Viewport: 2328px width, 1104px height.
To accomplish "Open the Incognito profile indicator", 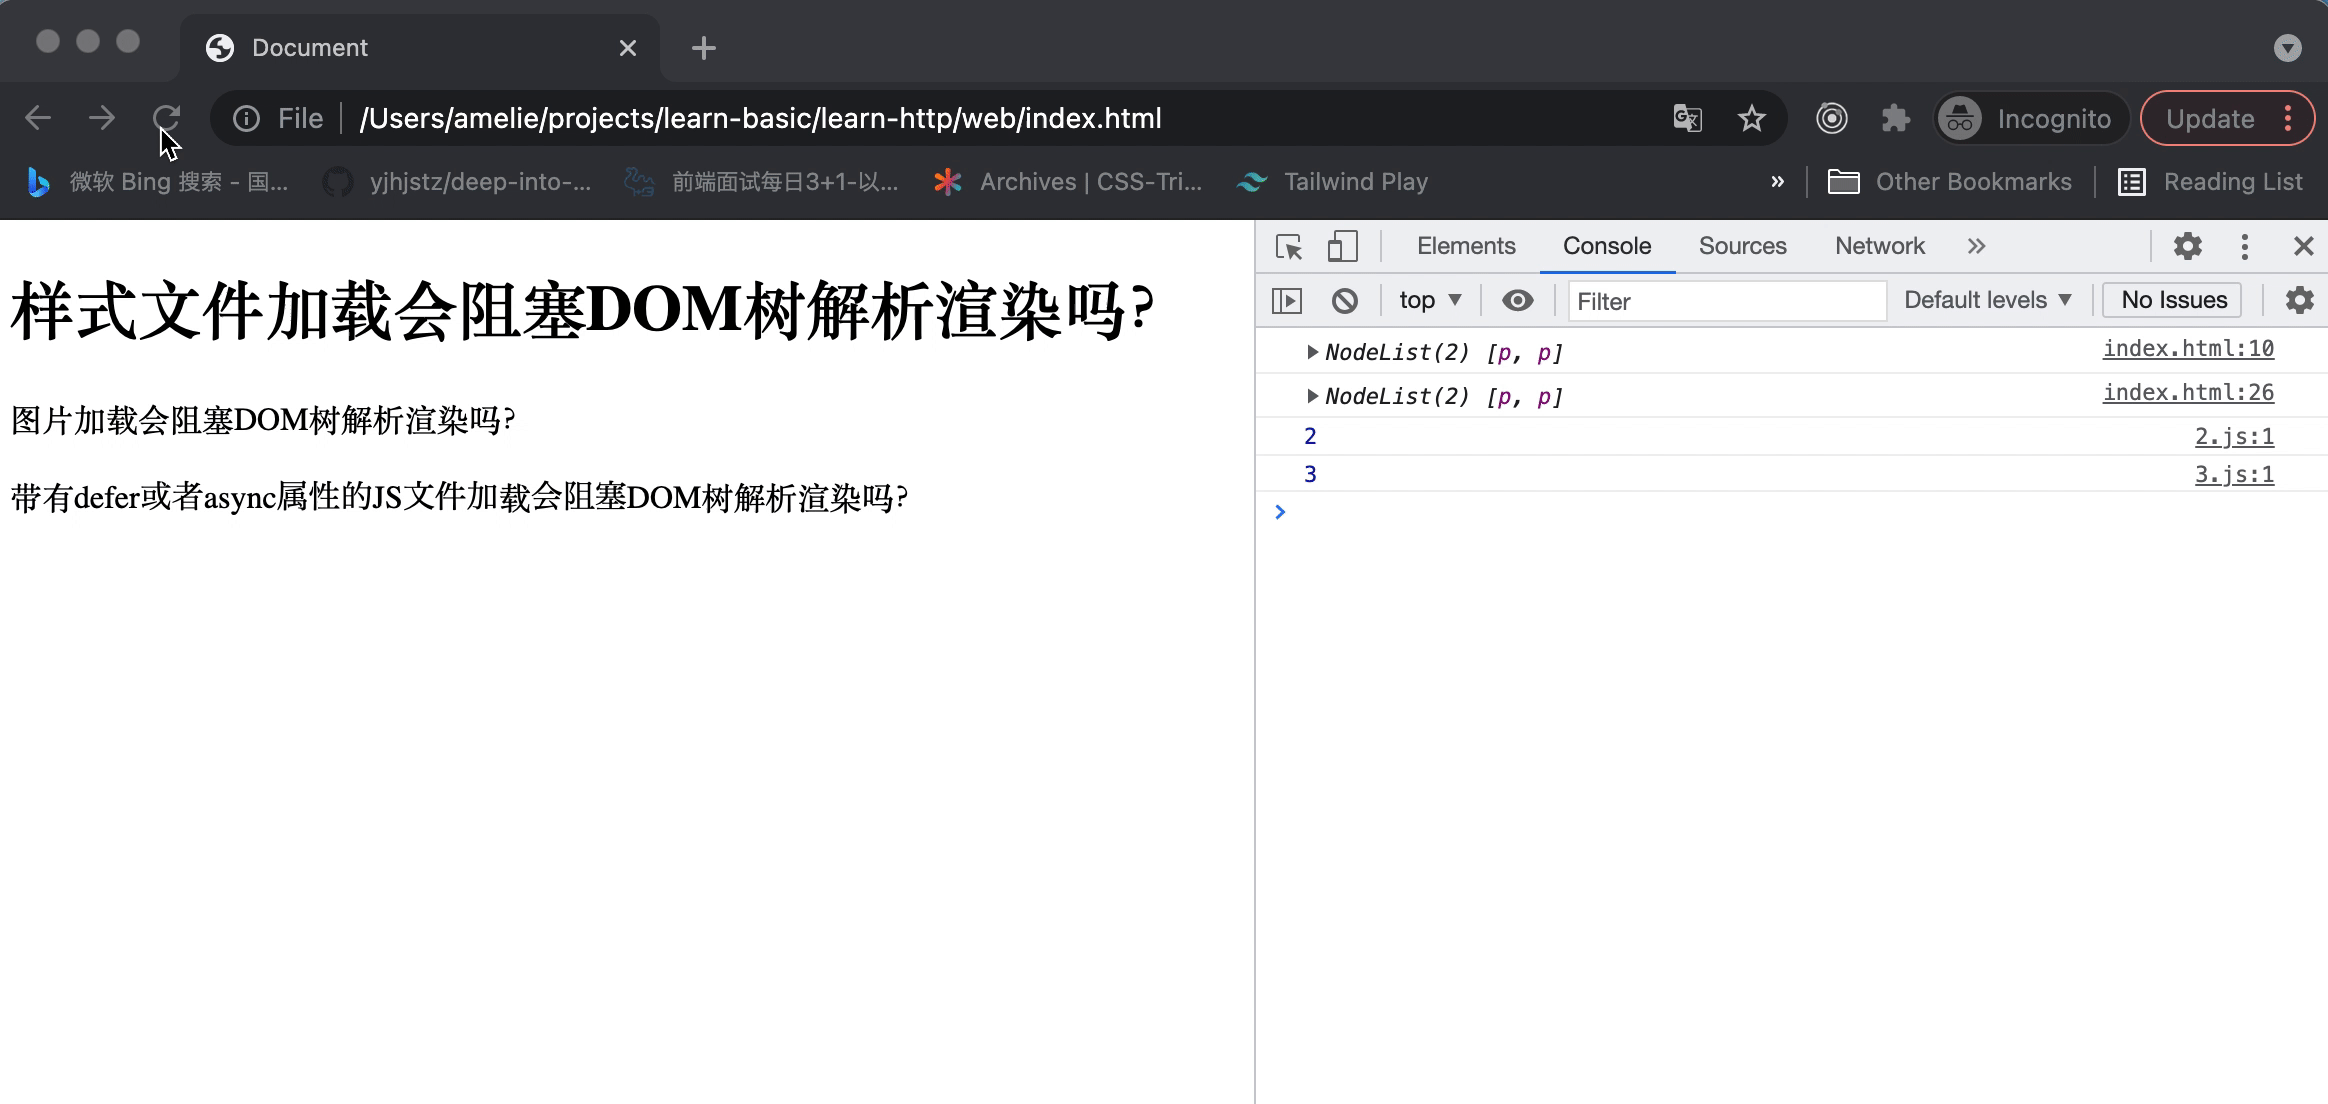I will (x=2032, y=118).
